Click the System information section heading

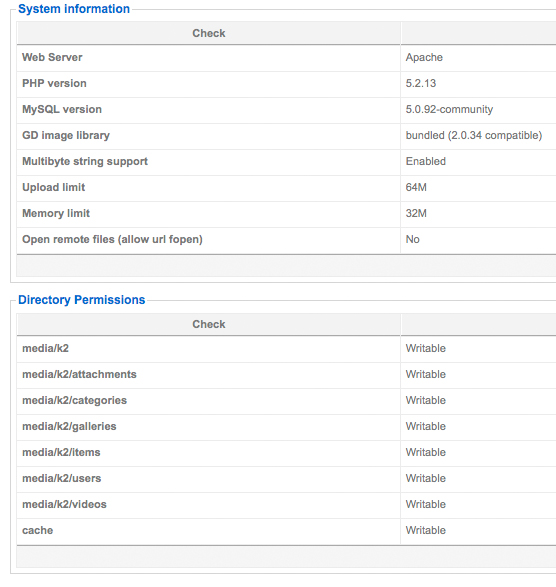point(74,9)
